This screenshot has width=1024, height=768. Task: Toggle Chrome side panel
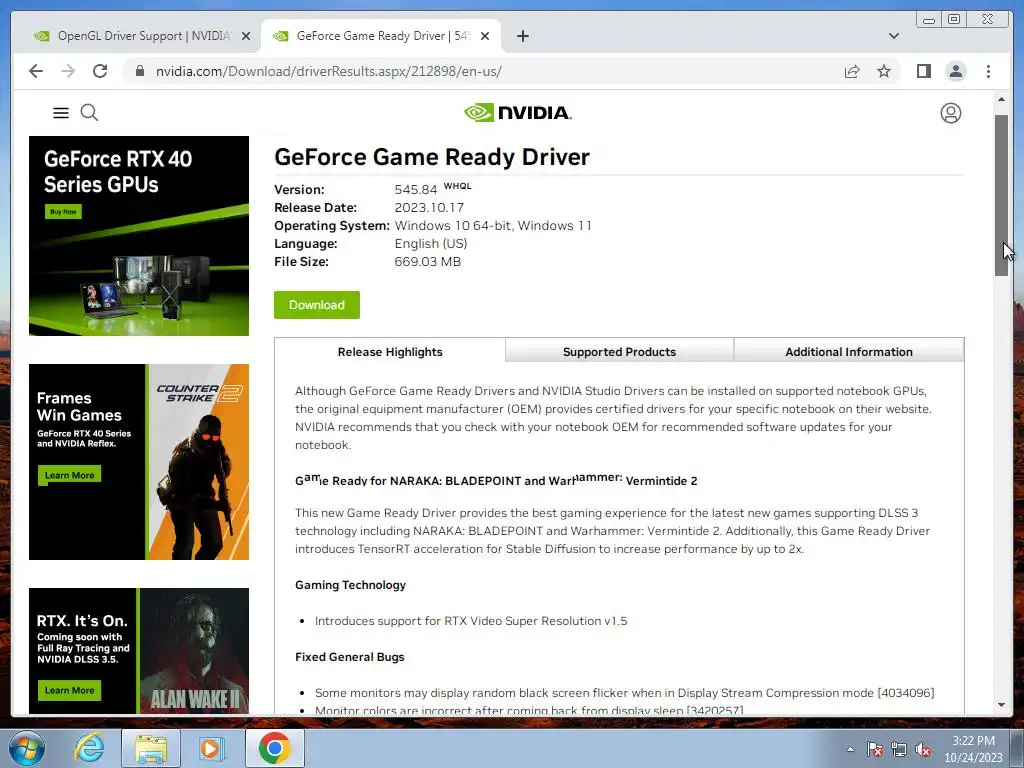point(923,71)
